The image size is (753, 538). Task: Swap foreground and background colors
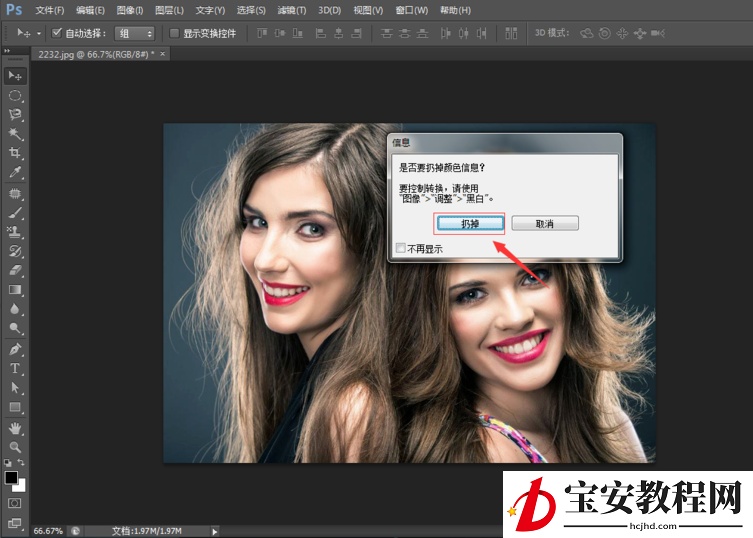(21, 463)
